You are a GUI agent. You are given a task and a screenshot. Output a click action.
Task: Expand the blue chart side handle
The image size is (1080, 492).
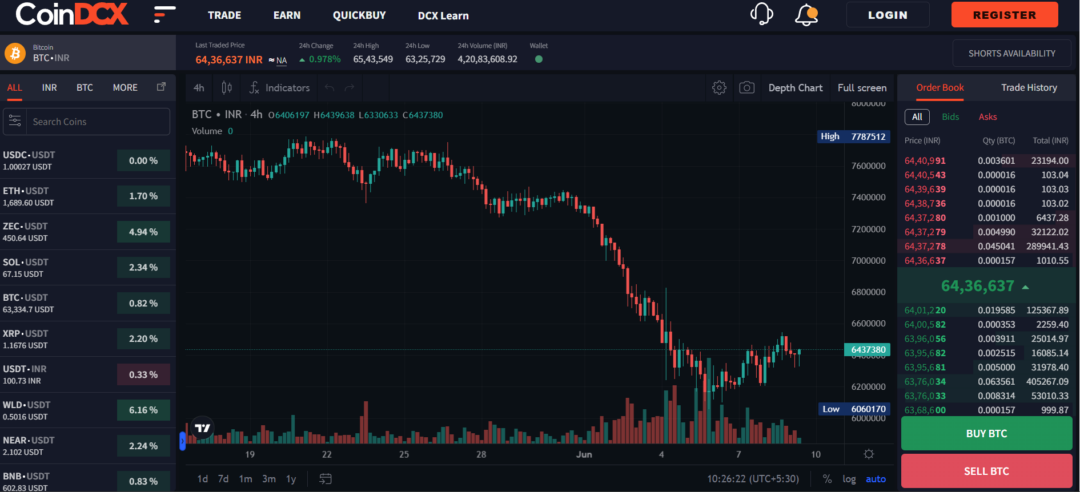click(183, 441)
